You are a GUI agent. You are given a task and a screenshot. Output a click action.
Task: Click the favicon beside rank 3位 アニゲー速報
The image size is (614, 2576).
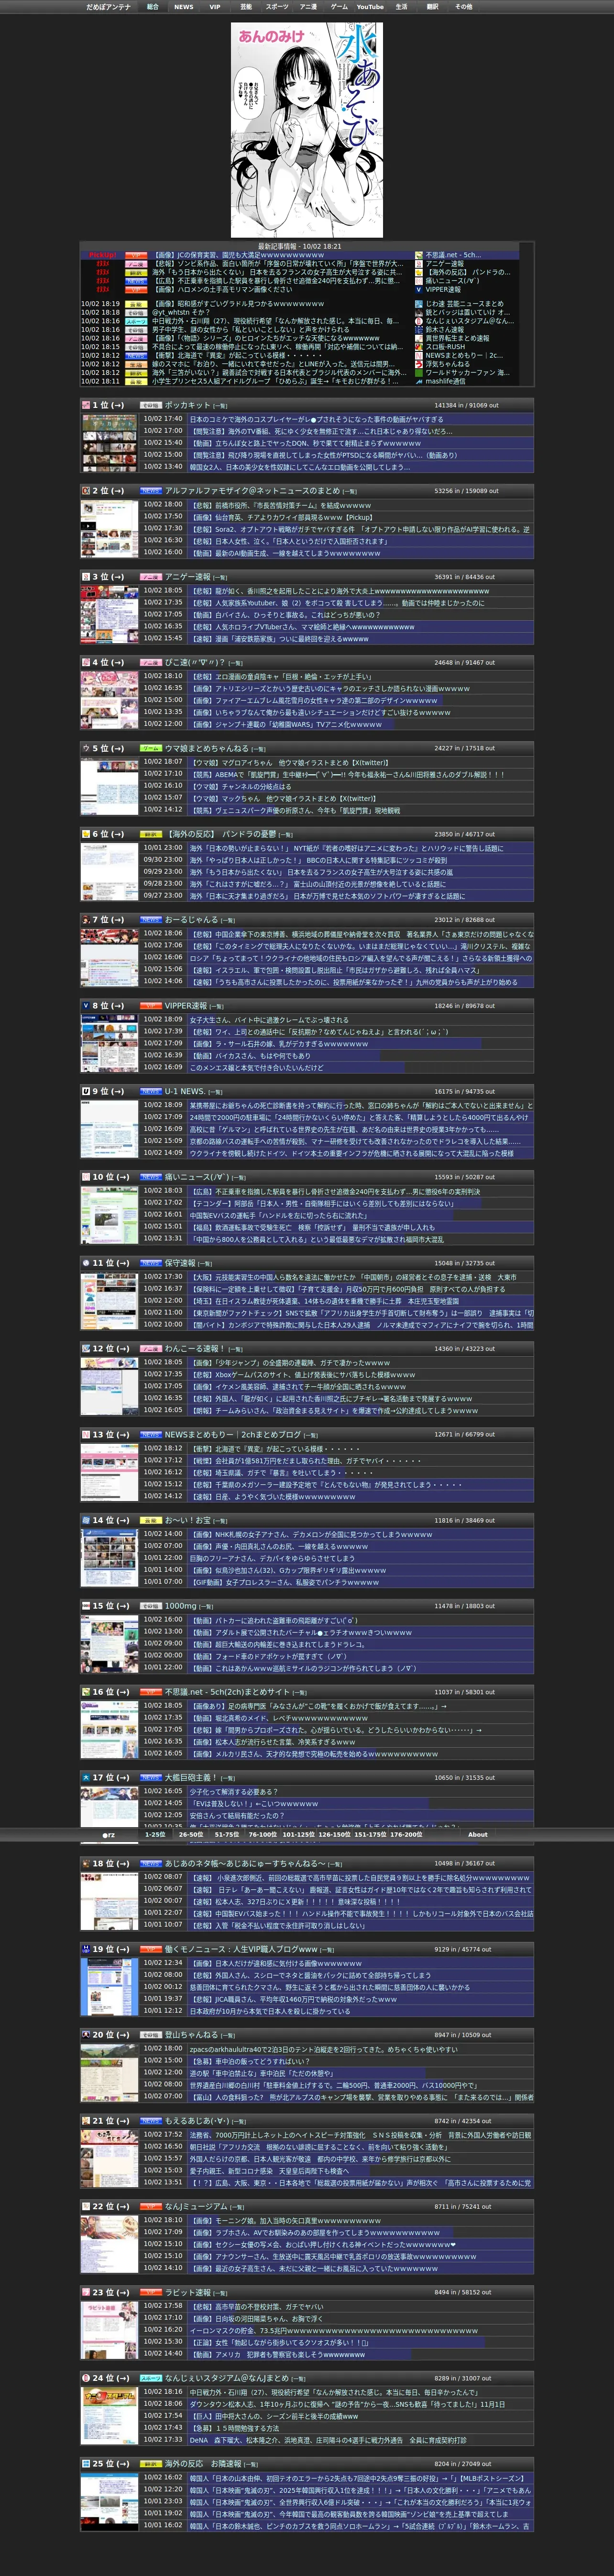86,576
